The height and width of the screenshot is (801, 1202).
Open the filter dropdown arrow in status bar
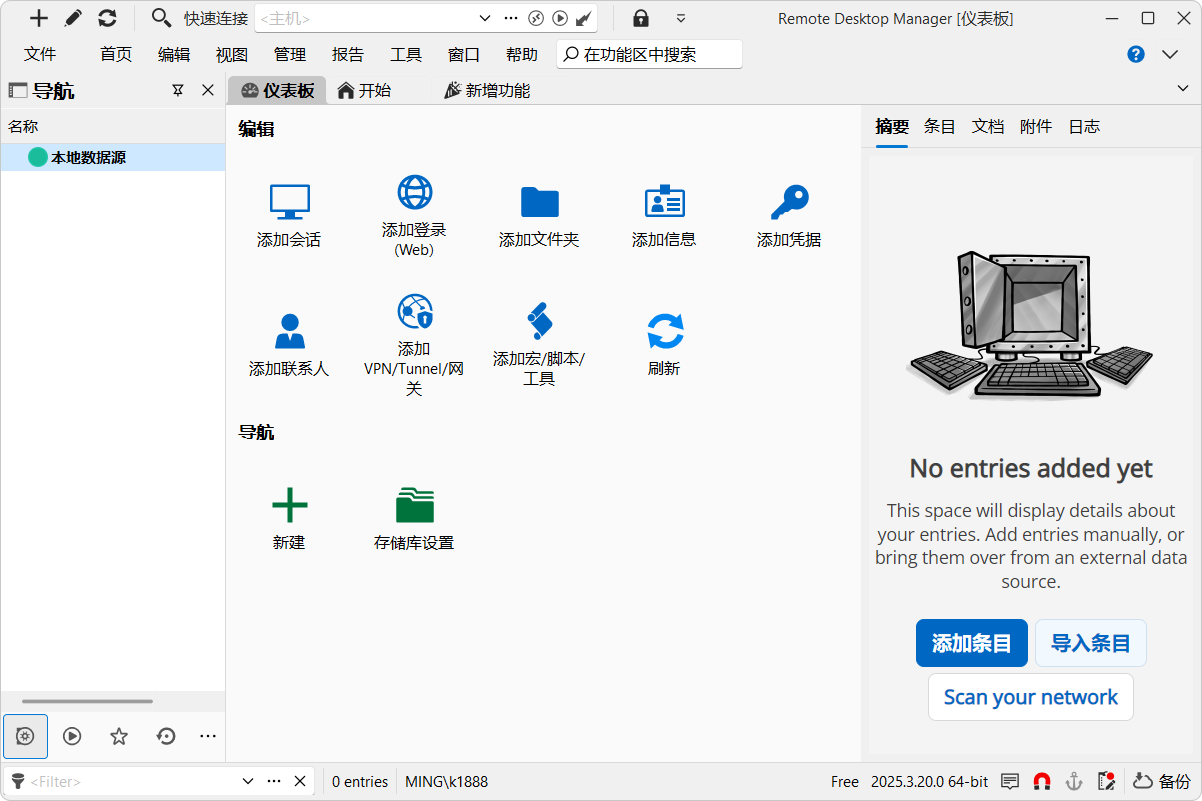(248, 781)
